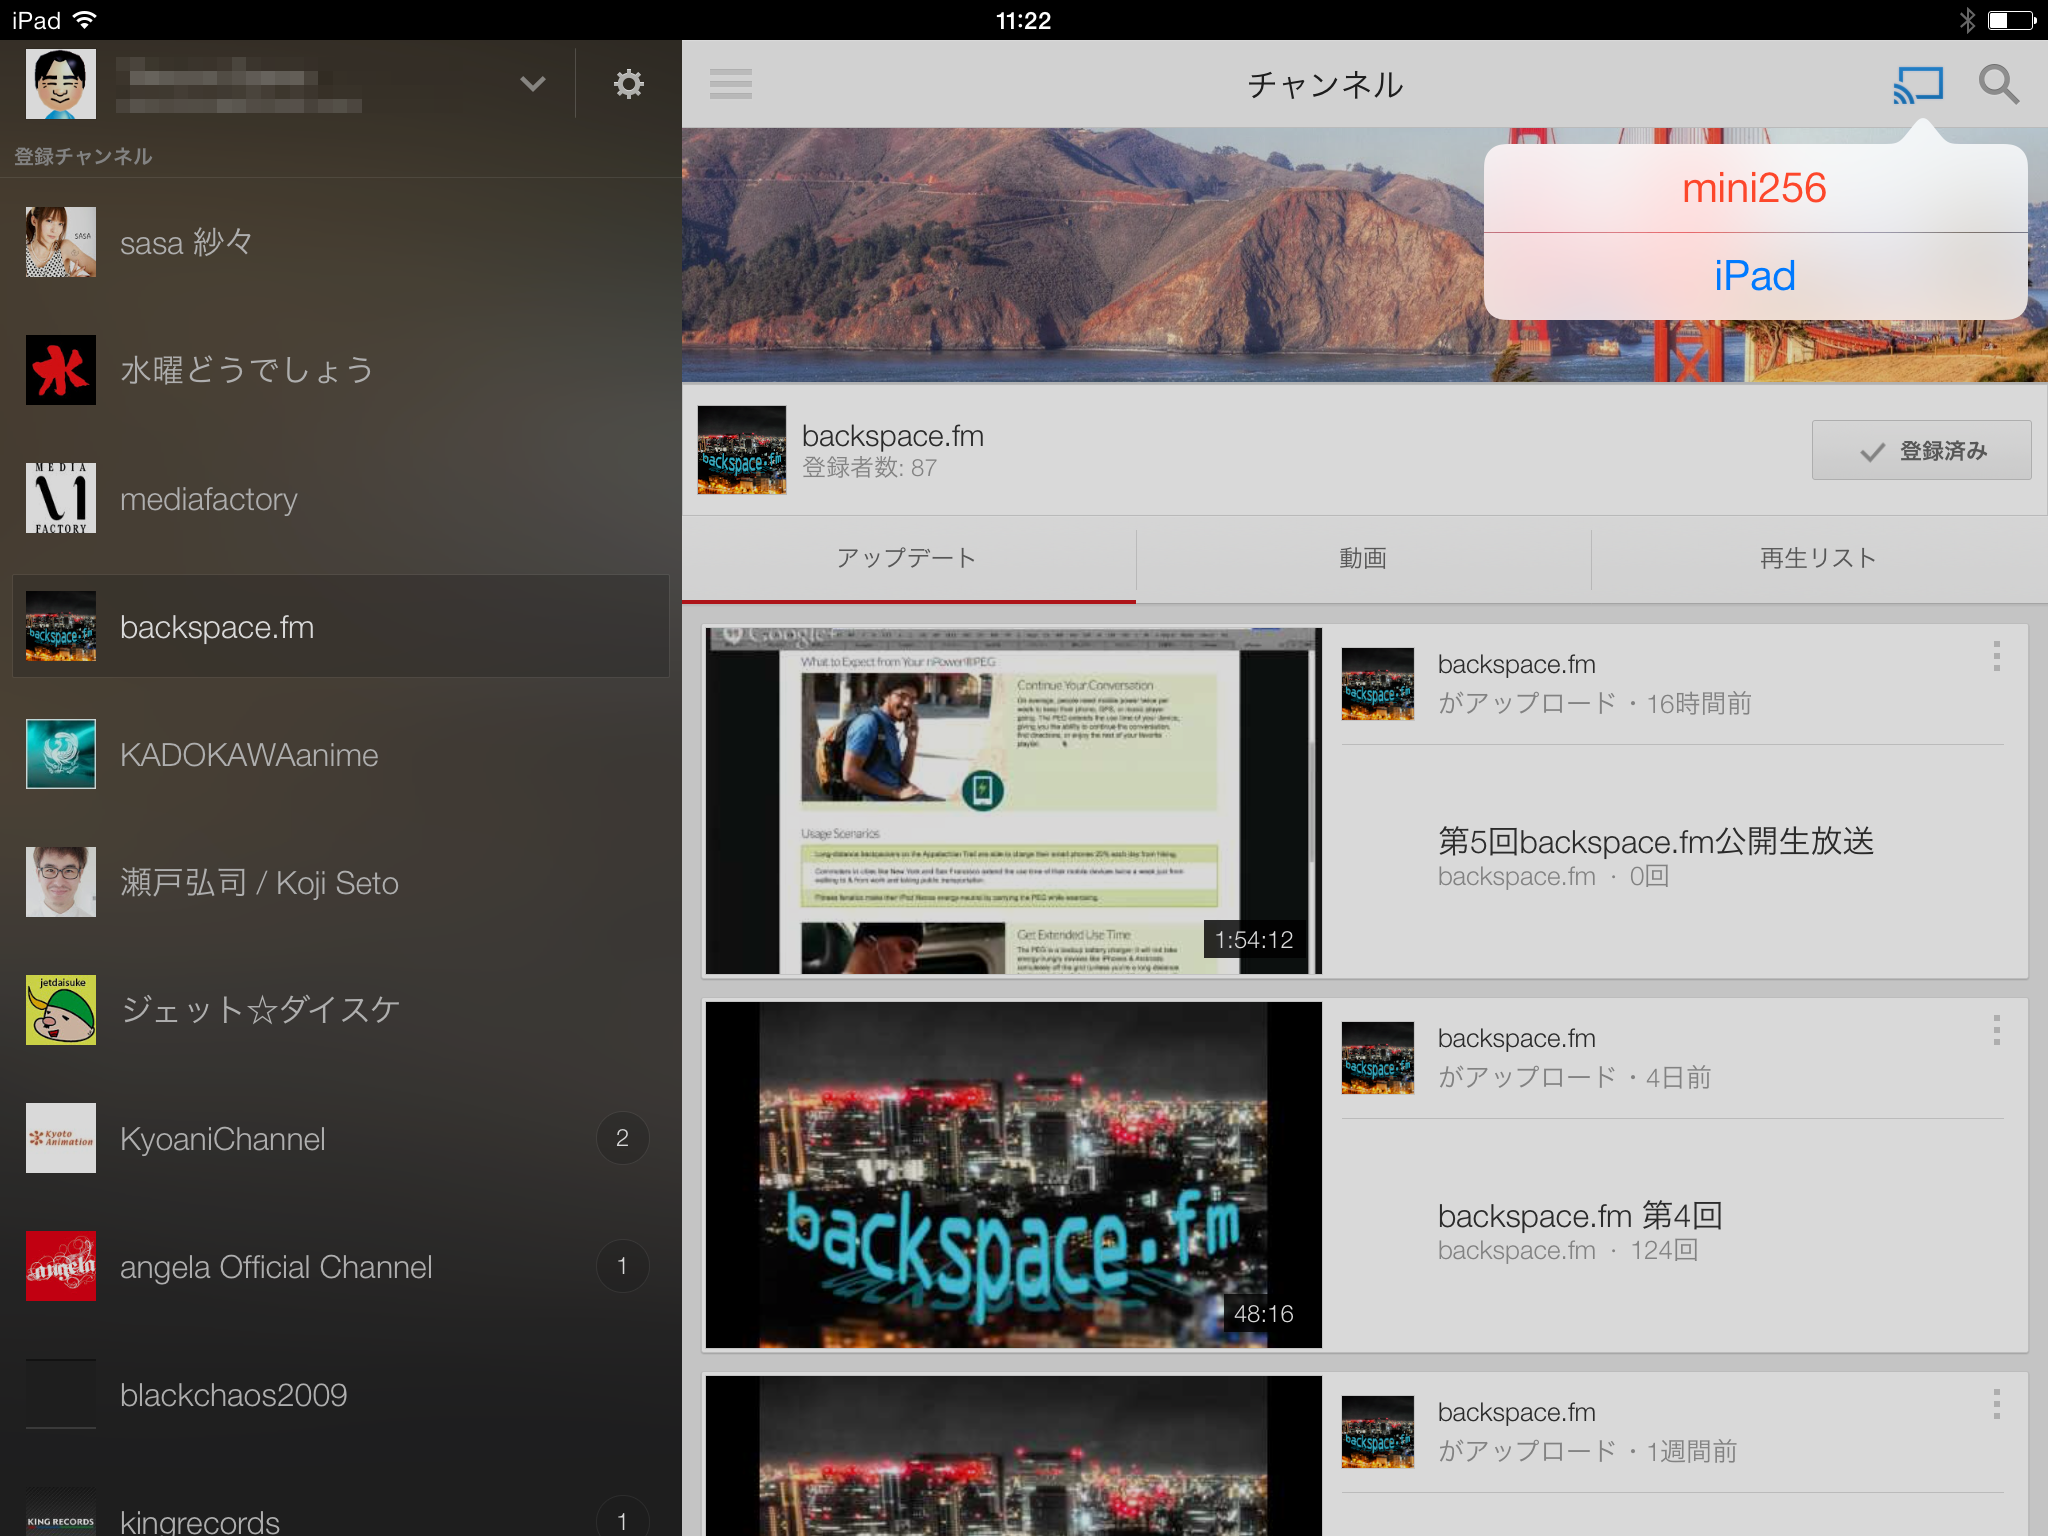
Task: Open the hamburger menu icon
Action: tap(731, 84)
